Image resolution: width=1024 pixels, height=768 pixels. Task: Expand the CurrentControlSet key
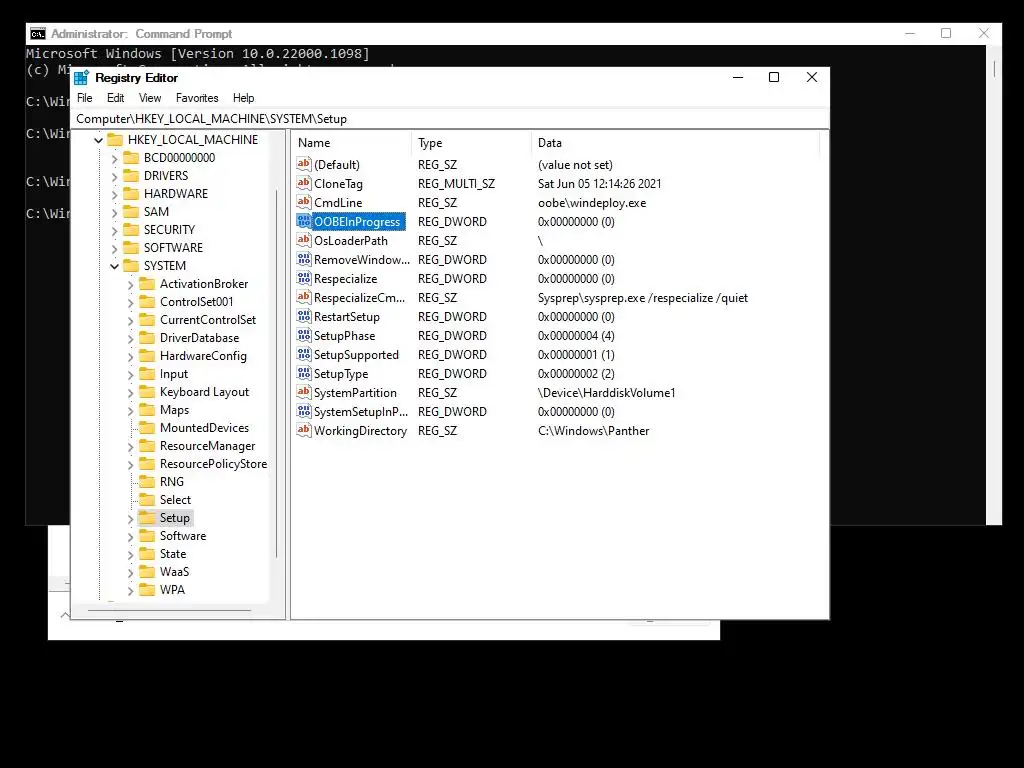tap(131, 321)
